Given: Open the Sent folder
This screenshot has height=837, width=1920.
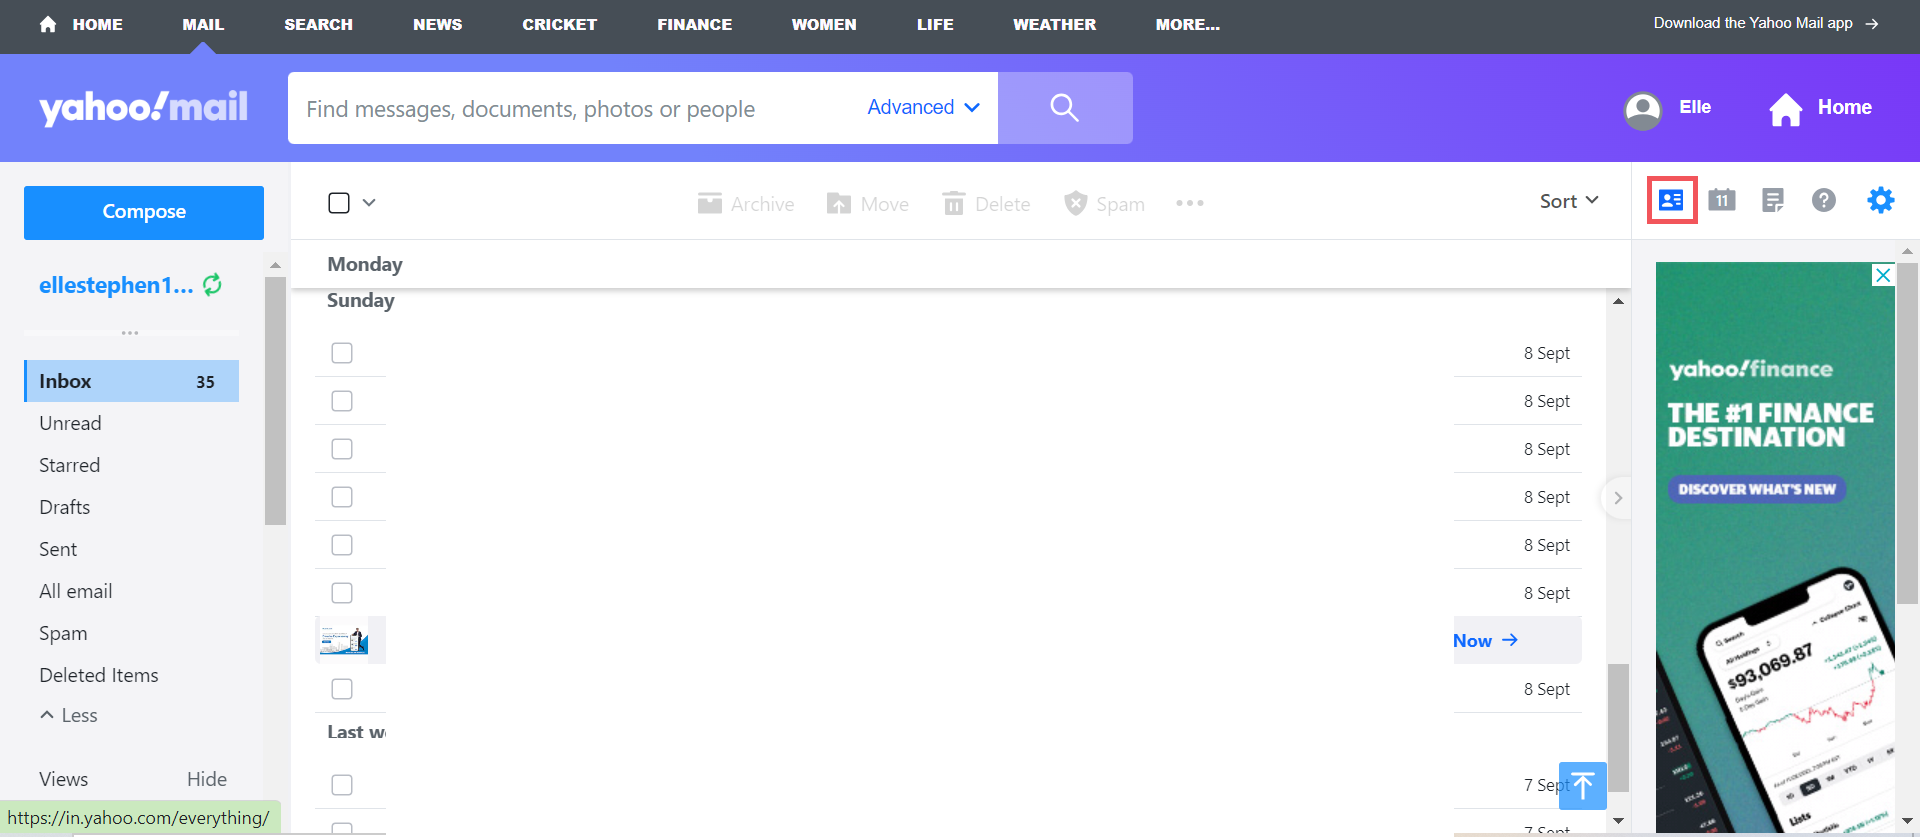Looking at the screenshot, I should pyautogui.click(x=58, y=549).
